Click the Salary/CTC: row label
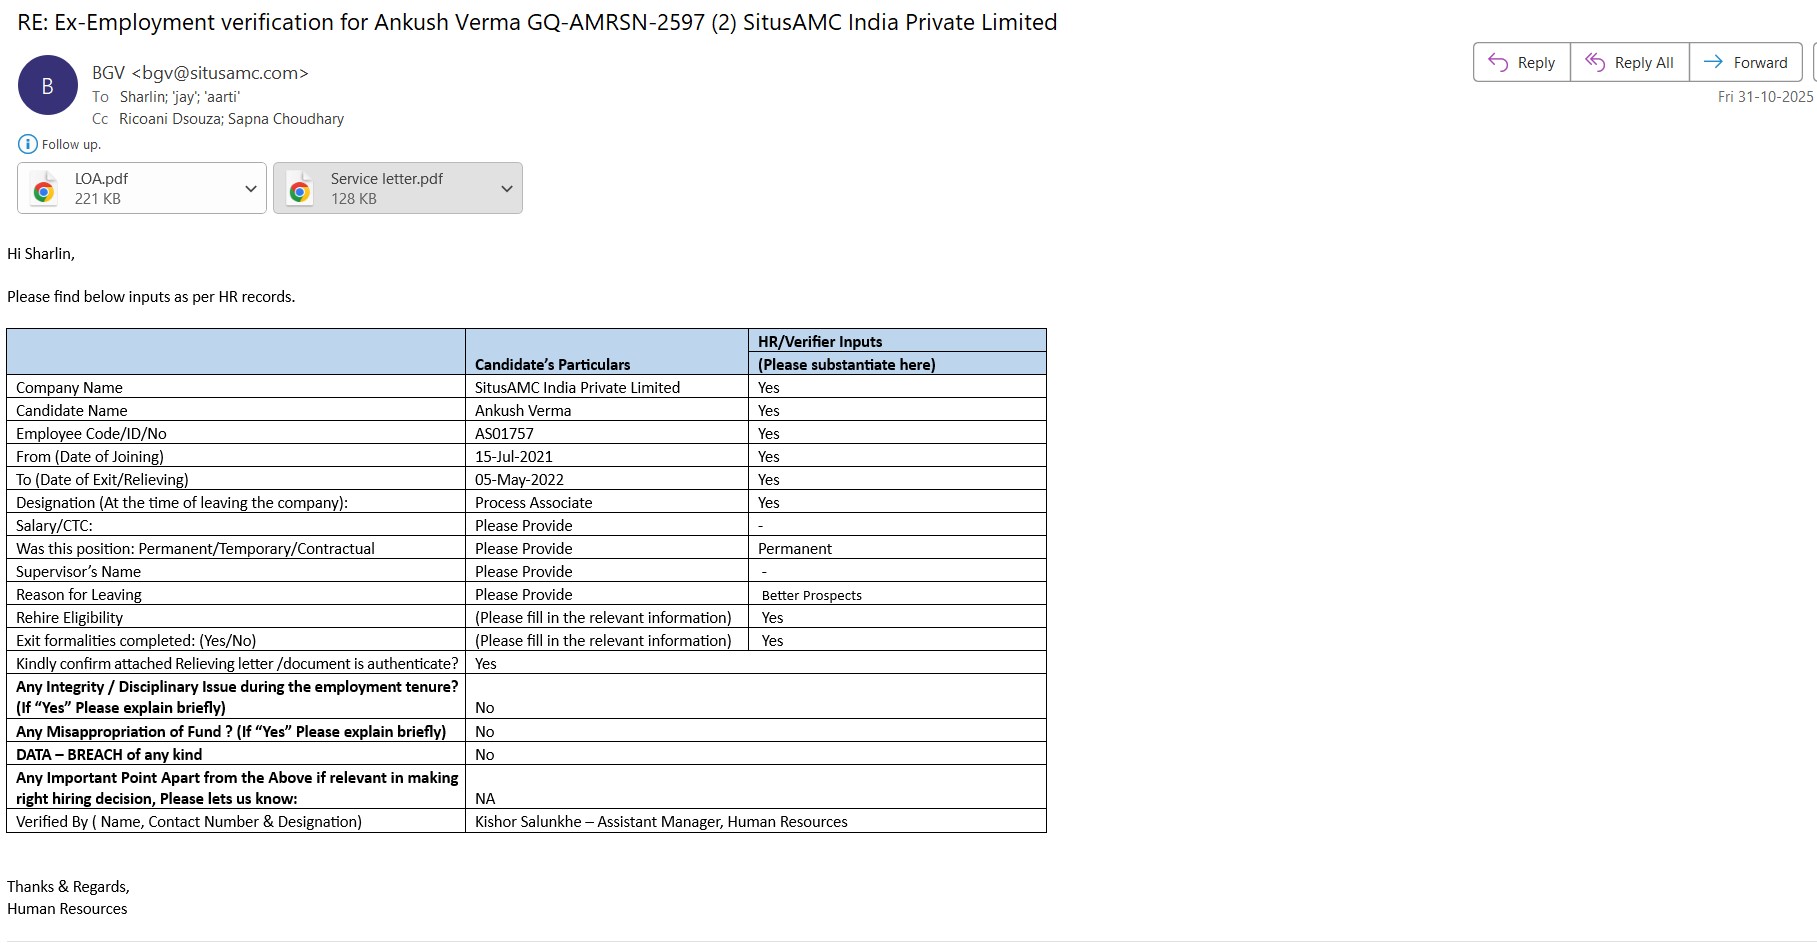 pos(54,526)
